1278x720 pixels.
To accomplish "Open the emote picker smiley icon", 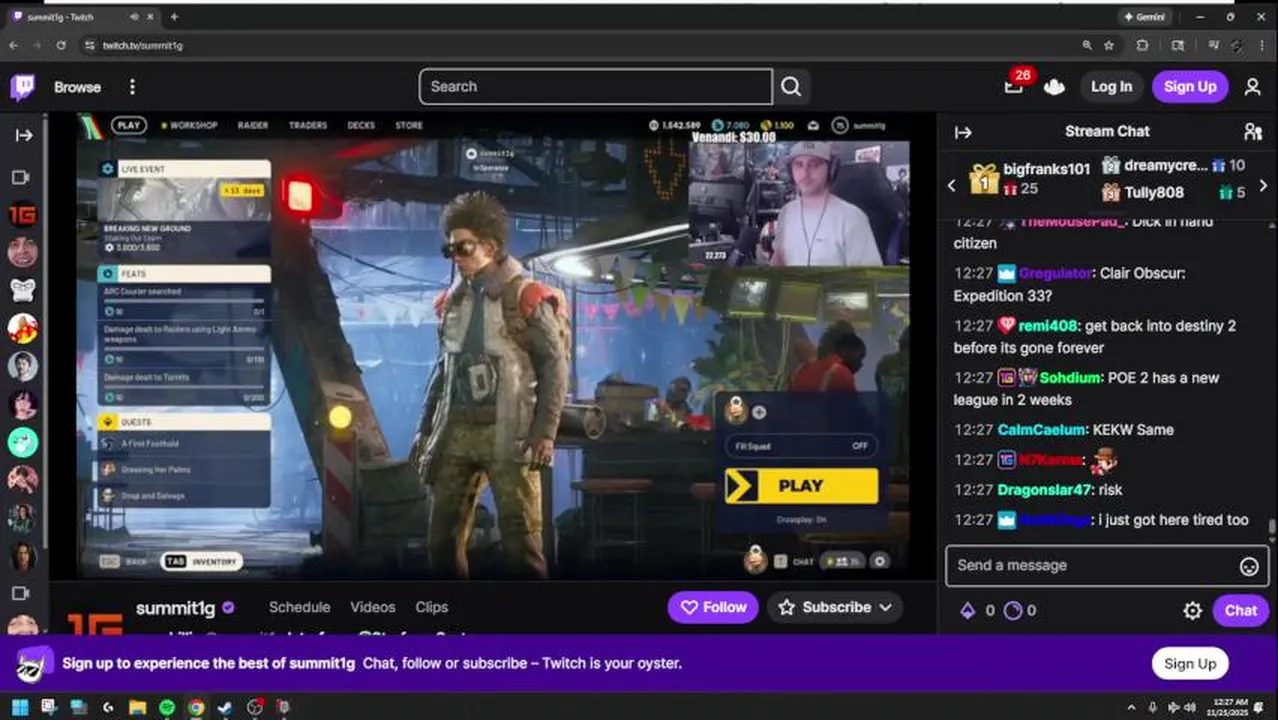I will pos(1249,567).
